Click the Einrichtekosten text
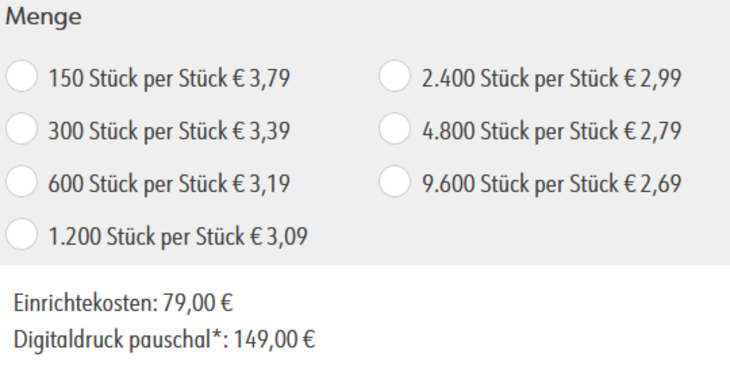The image size is (730, 380). [x=86, y=303]
